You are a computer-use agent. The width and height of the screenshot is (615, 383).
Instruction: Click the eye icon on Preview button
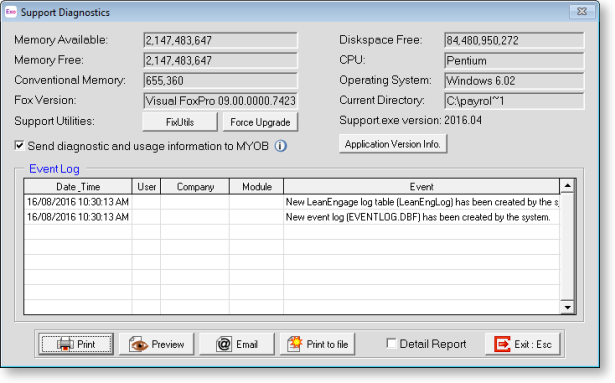tap(138, 344)
